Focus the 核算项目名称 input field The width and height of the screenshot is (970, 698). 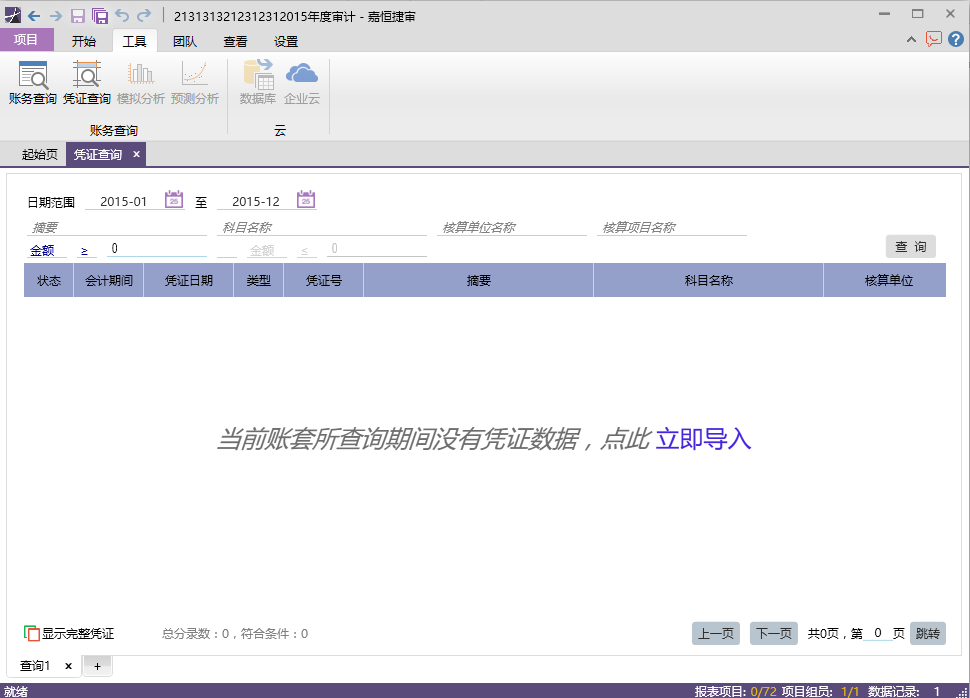click(672, 227)
